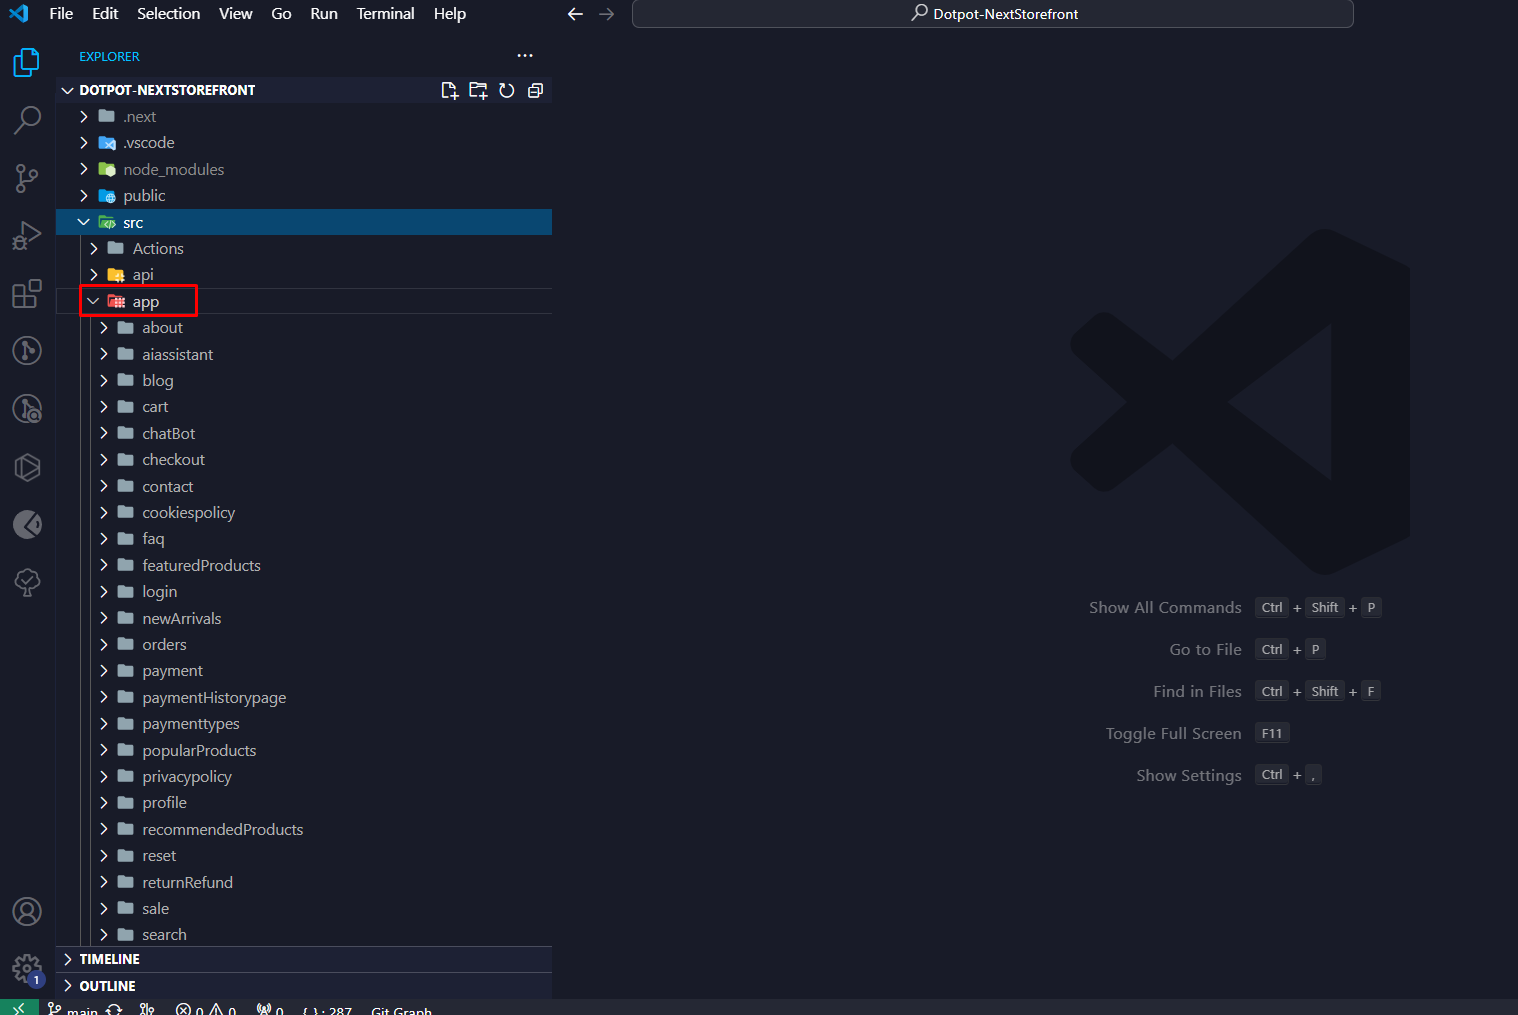Open the Edit menu

click(x=105, y=14)
